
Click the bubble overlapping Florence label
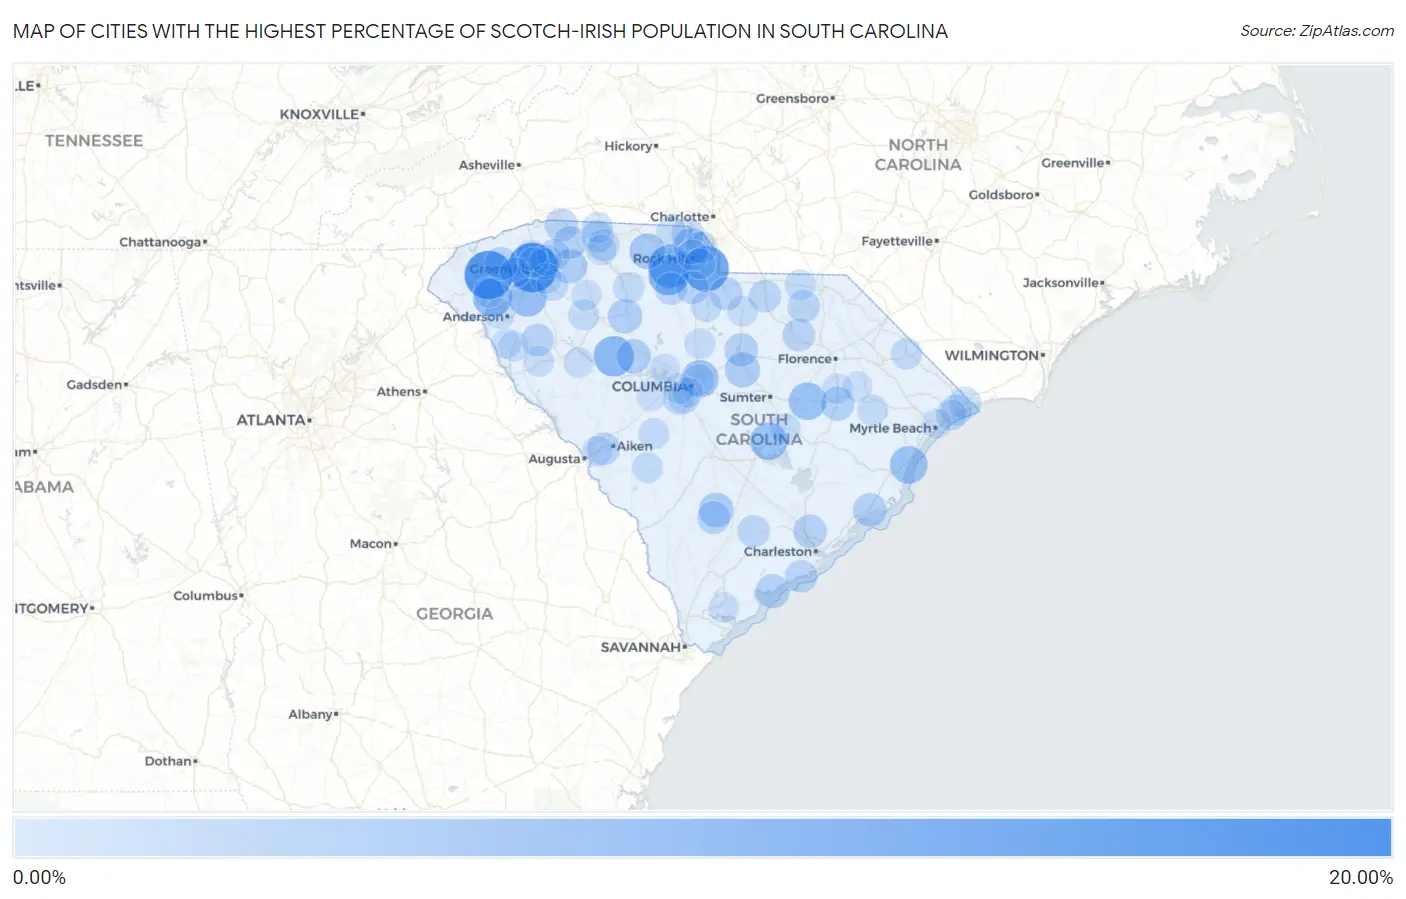pyautogui.click(x=798, y=336)
